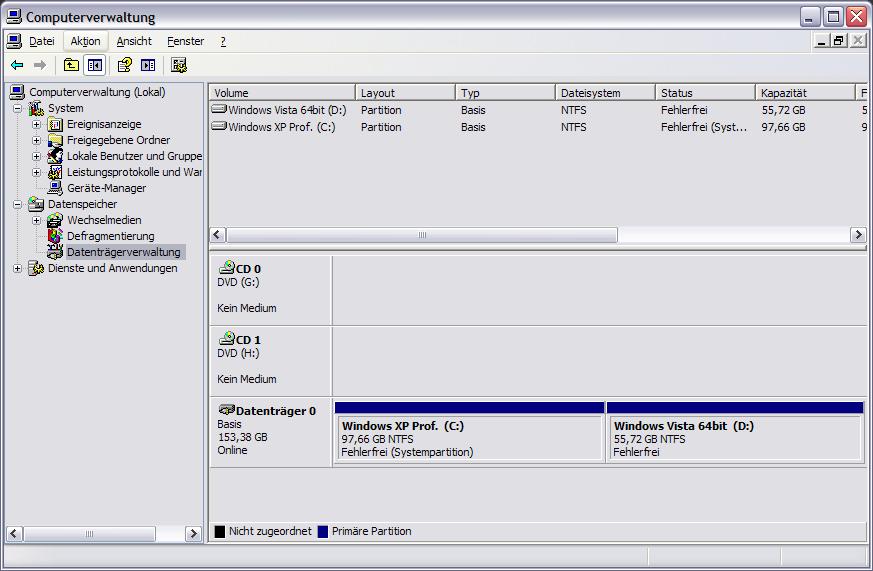Image resolution: width=873 pixels, height=571 pixels.
Task: Expand Leistungsprotokolle und Warnungen node
Action: (36, 173)
